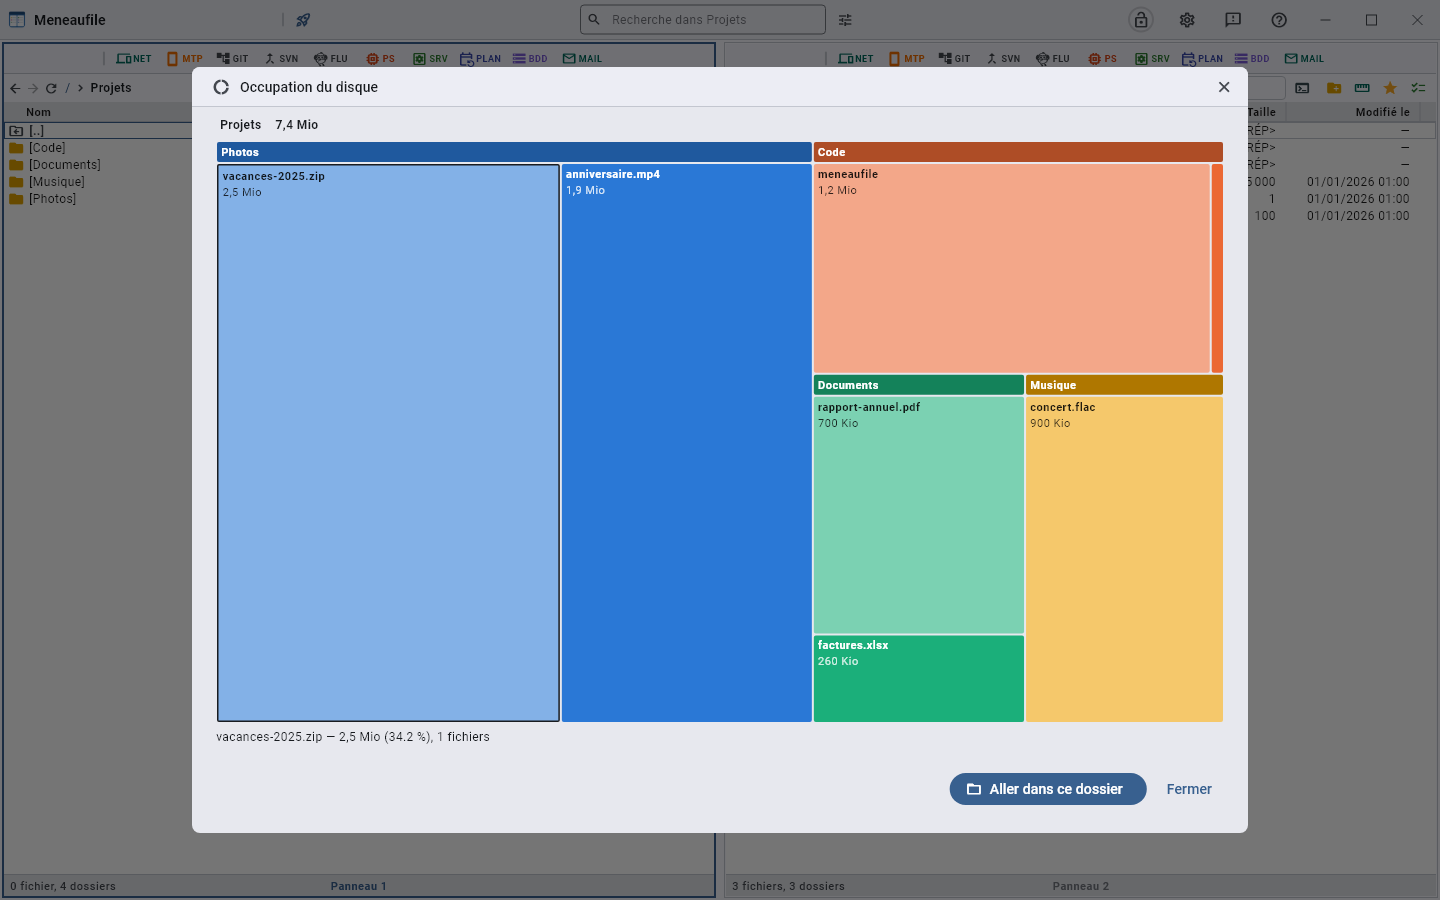Click MTP tool in left panel toolbar

pyautogui.click(x=185, y=59)
